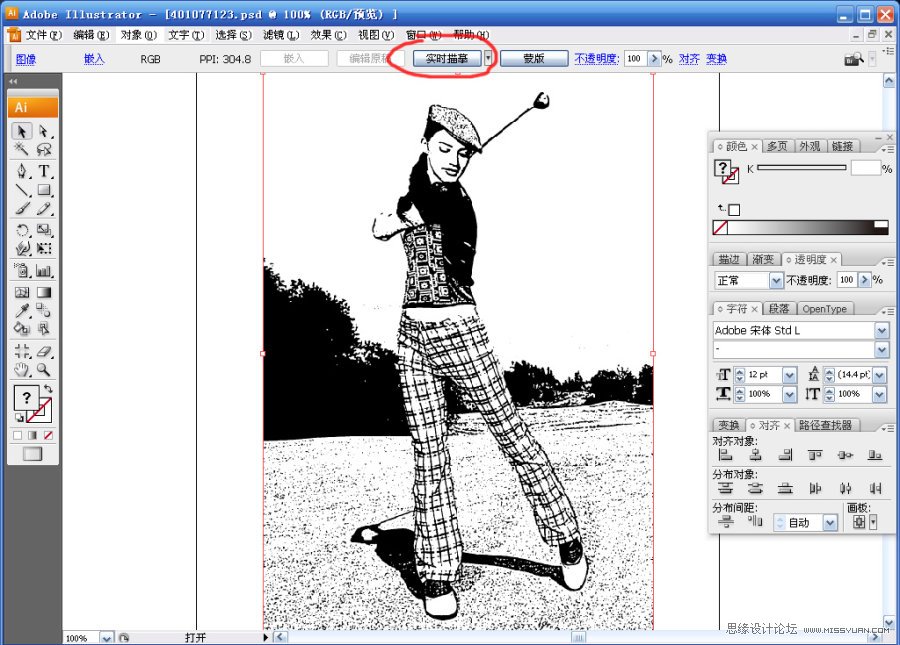Open Live Trace presets dropdown arrow
Viewport: 900px width, 645px height.
point(488,58)
